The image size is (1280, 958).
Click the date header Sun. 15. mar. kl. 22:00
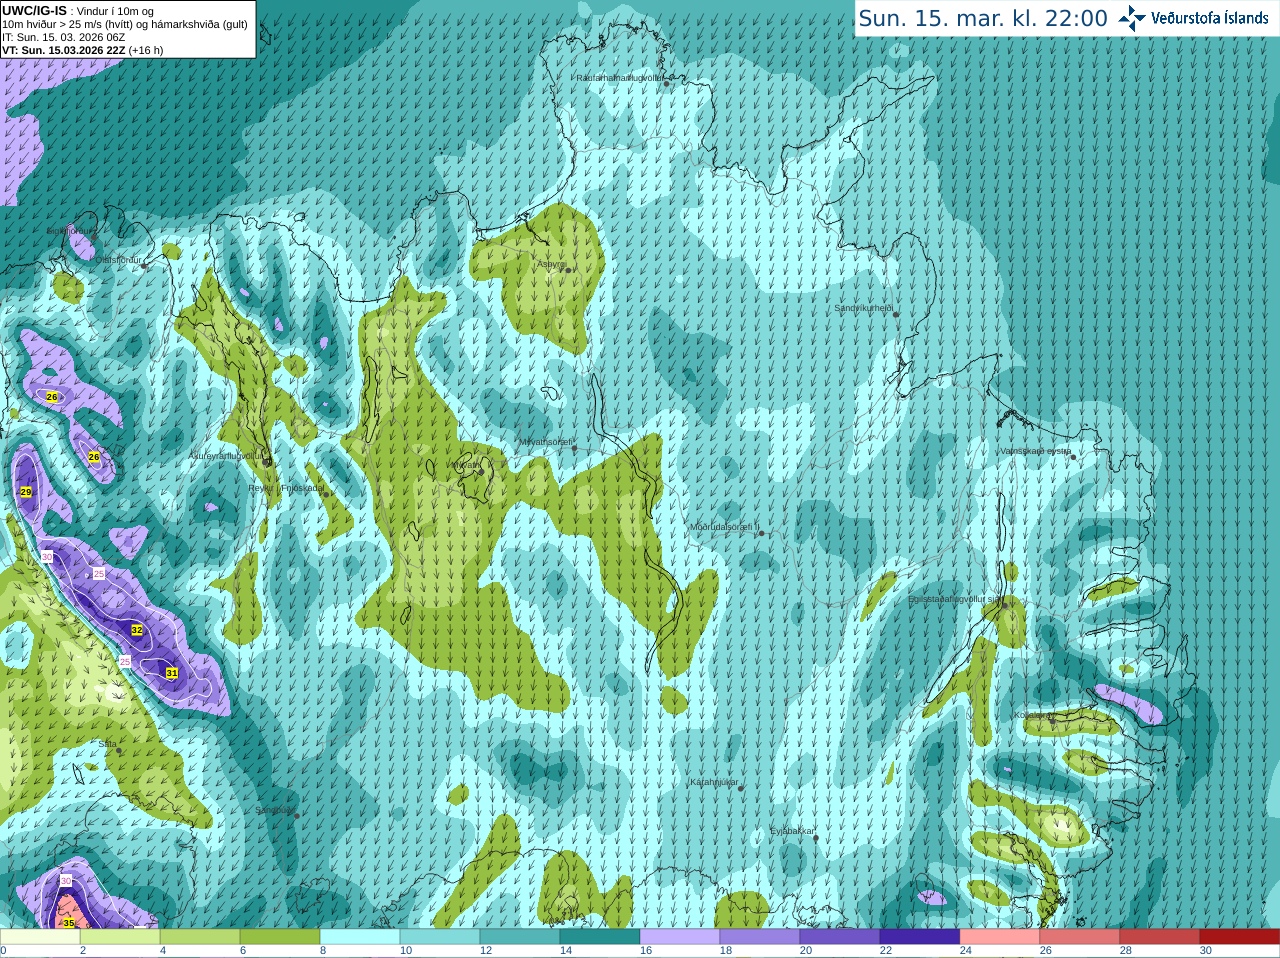pos(983,18)
